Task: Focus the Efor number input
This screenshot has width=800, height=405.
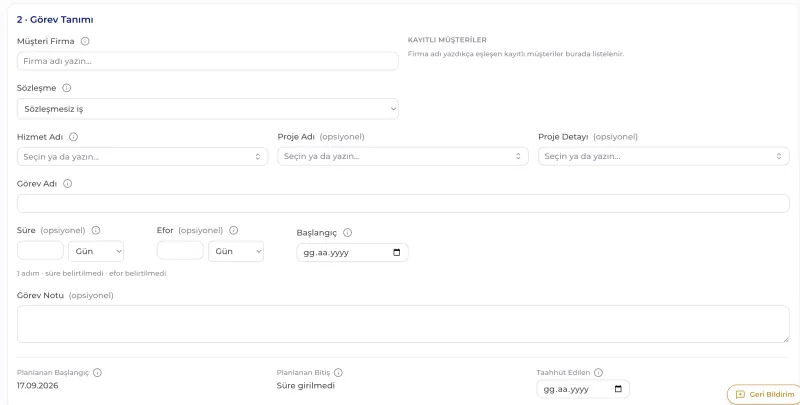Action: pyautogui.click(x=180, y=250)
